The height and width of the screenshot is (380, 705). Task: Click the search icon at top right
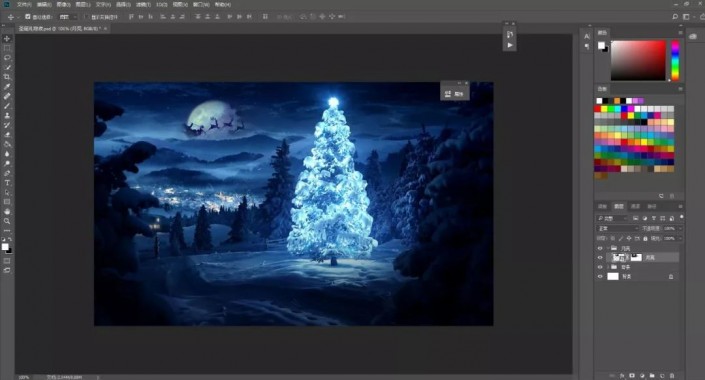675,17
